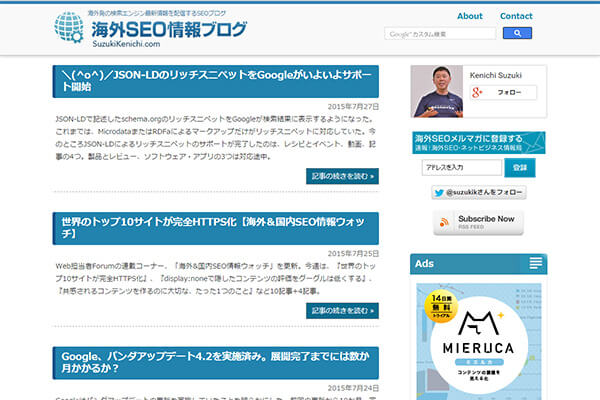Image resolution: width=600 pixels, height=400 pixels.
Task: Click the 海外SEOメルマガに登録する banner
Action: click(478, 142)
